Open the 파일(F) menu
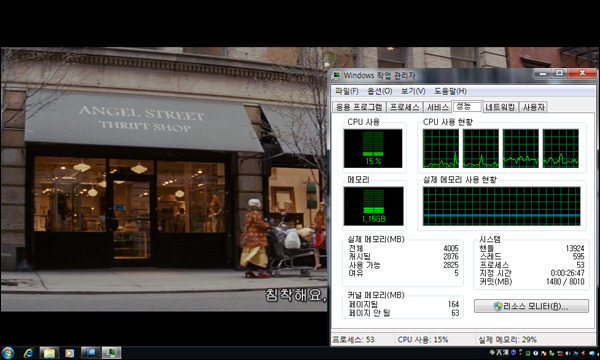The width and height of the screenshot is (600, 360). (347, 91)
